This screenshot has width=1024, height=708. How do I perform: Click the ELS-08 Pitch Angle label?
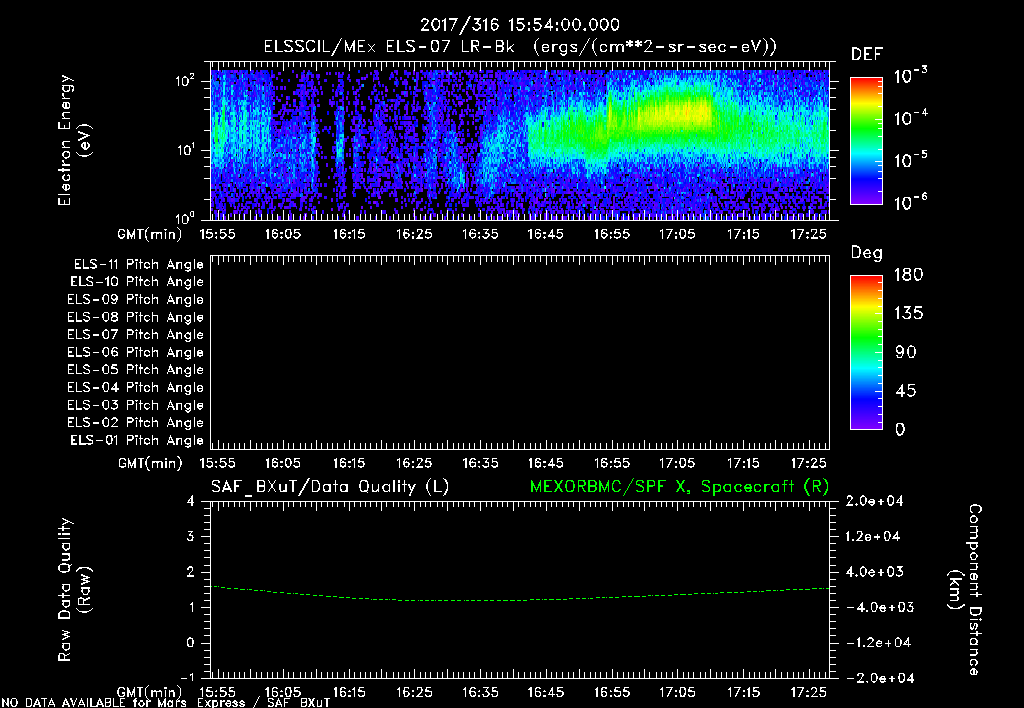pyautogui.click(x=136, y=317)
